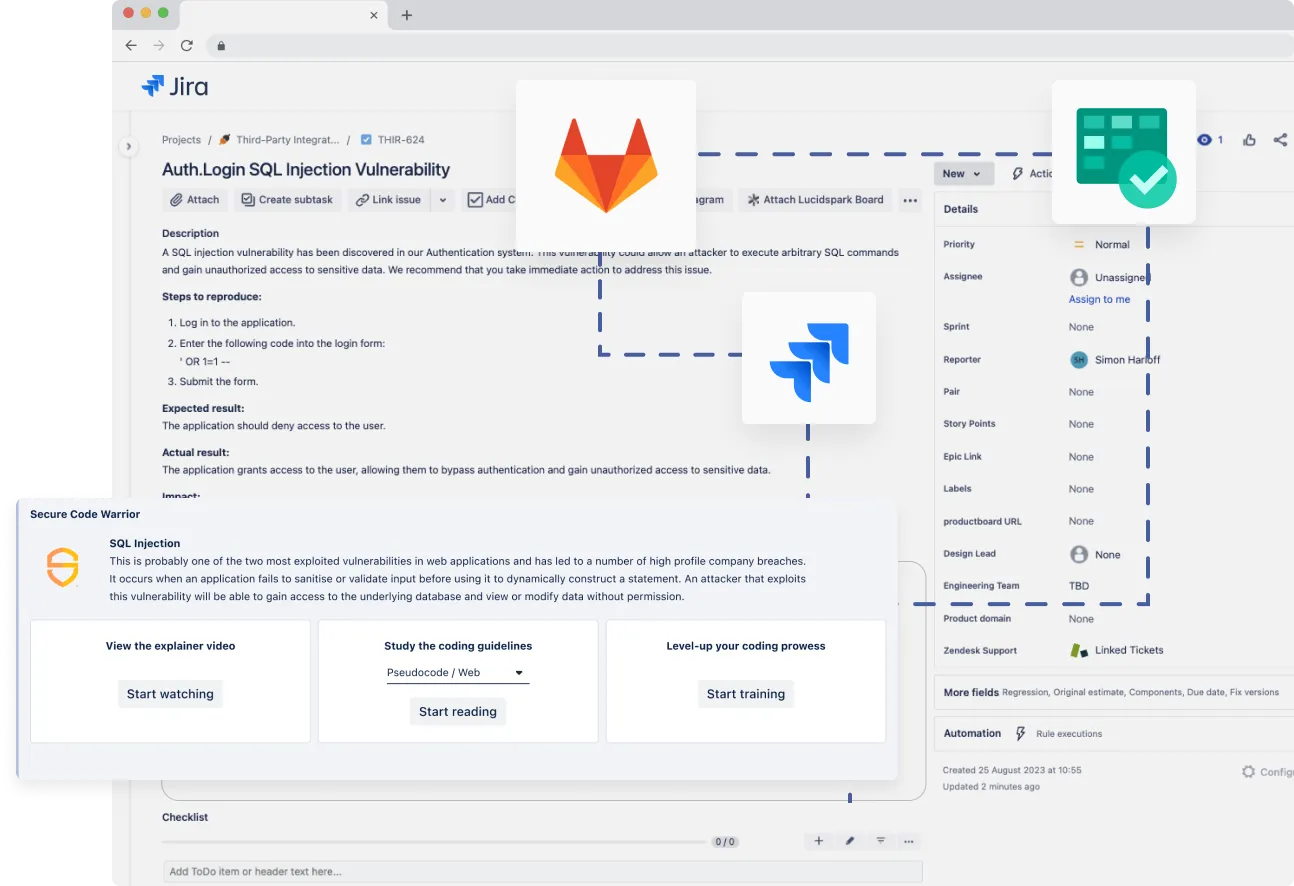
Task: Click the Auth.Login SQL Injection Vulnerability title
Action: (306, 170)
